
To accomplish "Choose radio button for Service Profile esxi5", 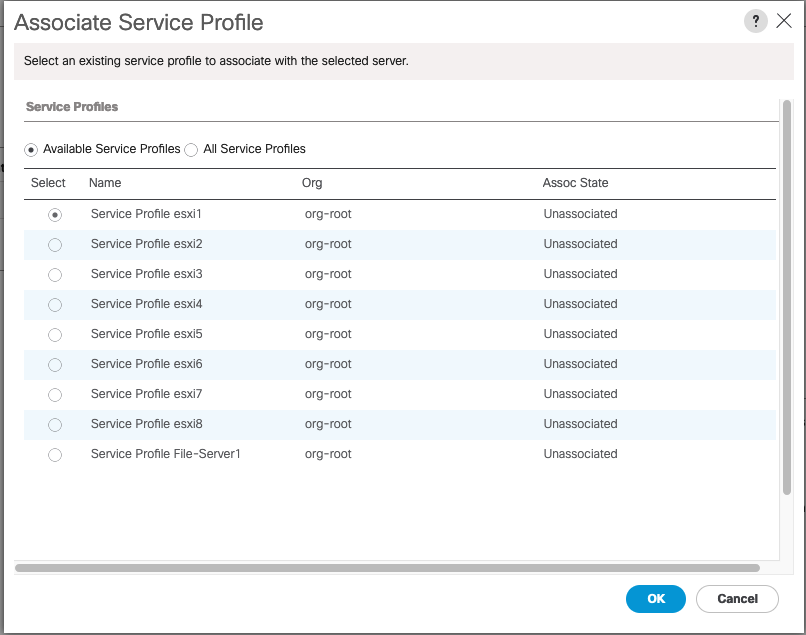I will [55, 335].
